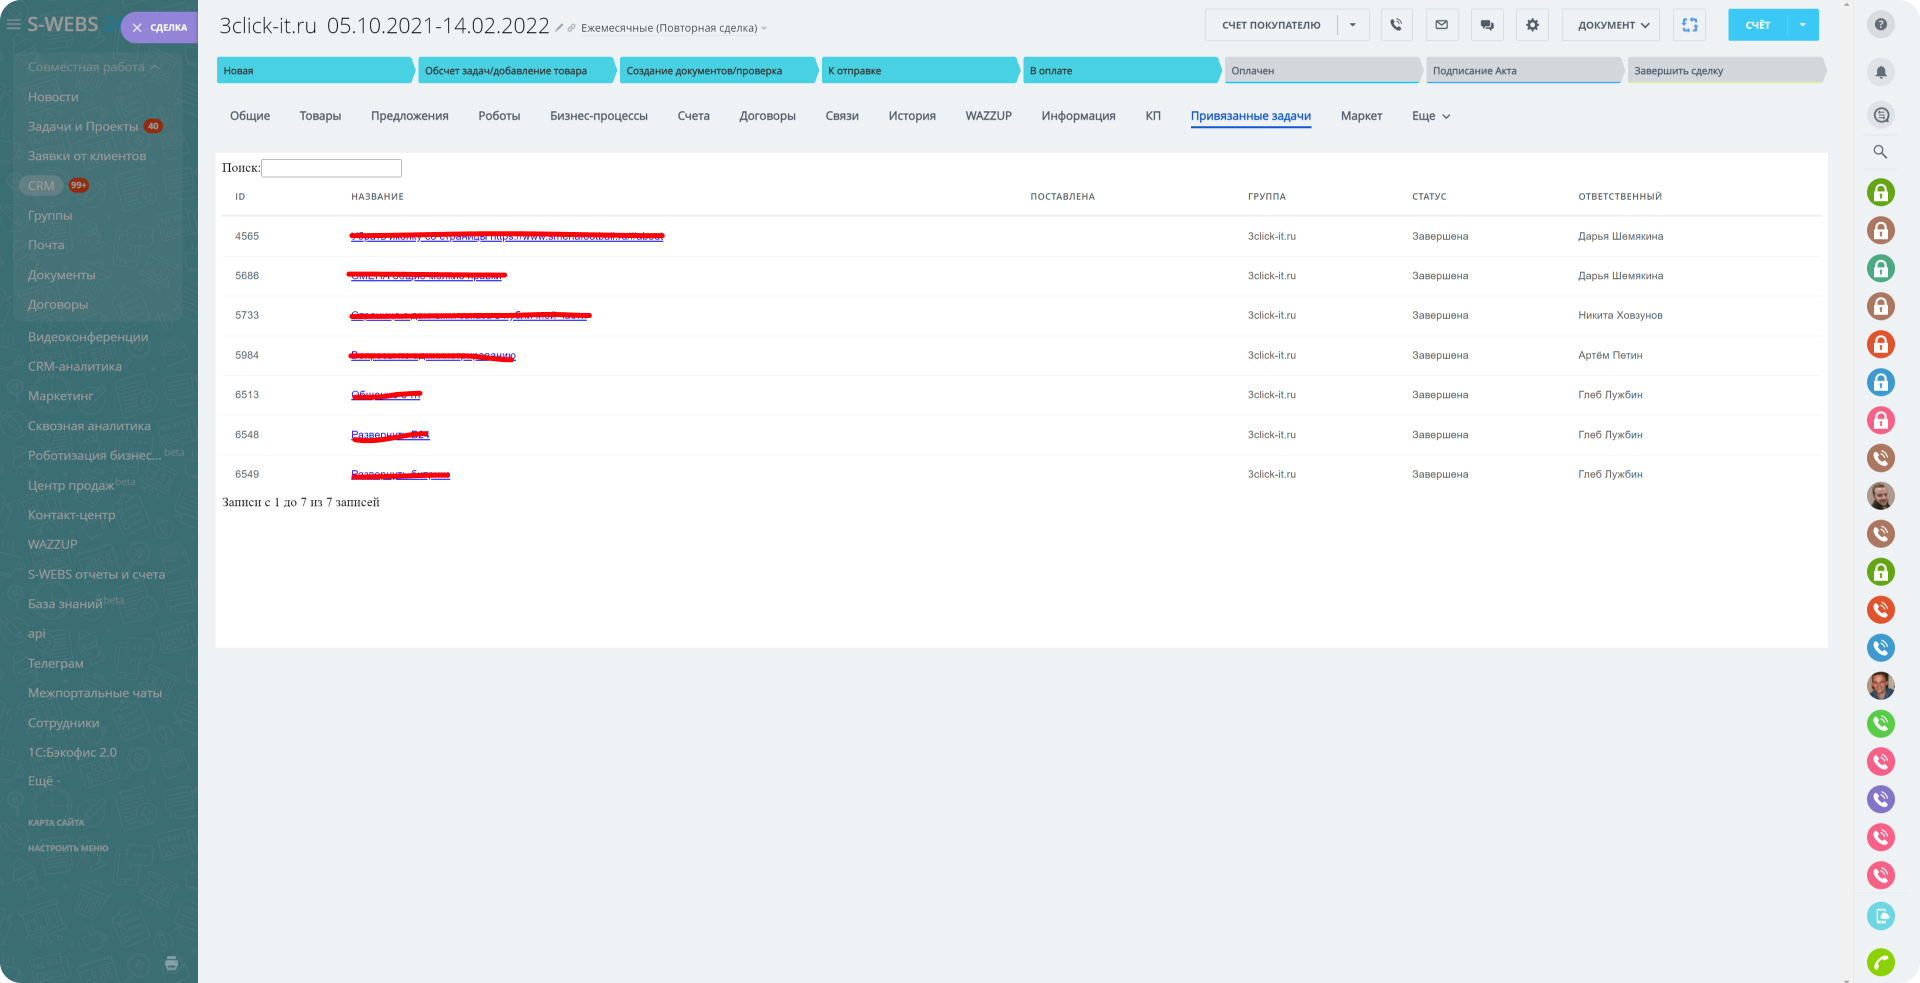This screenshot has height=983, width=1920.
Task: Expand the Еще tabs dropdown
Action: click(x=1430, y=116)
